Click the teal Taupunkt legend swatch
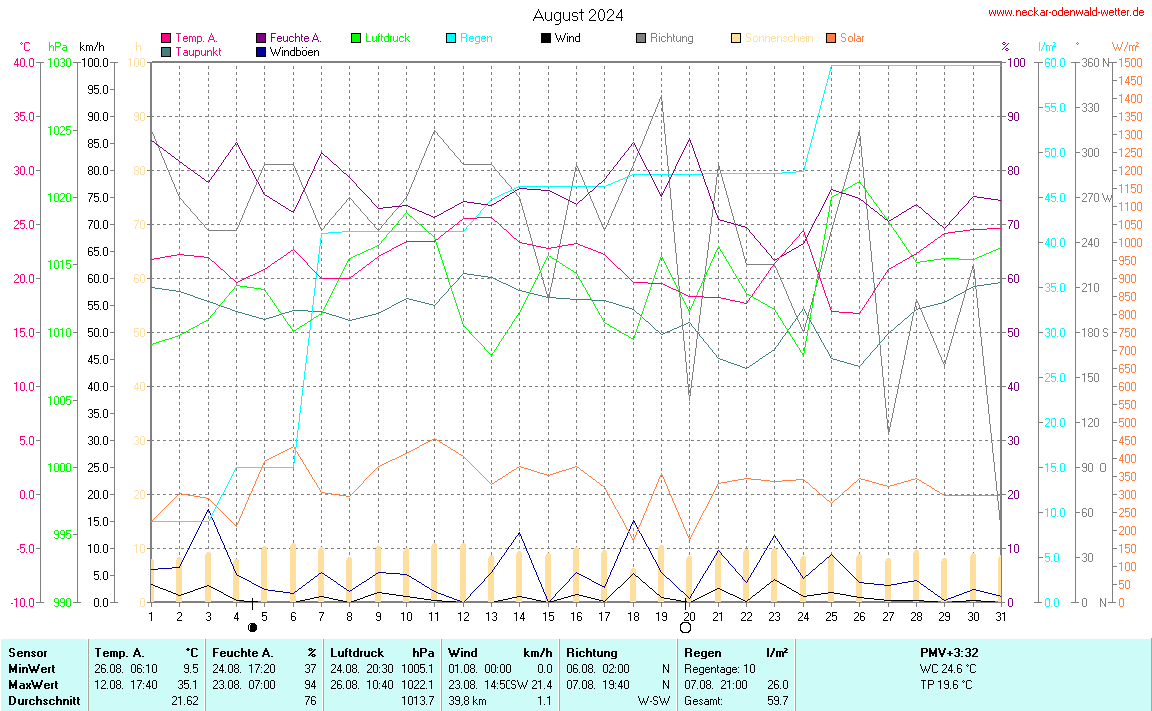 tap(166, 51)
